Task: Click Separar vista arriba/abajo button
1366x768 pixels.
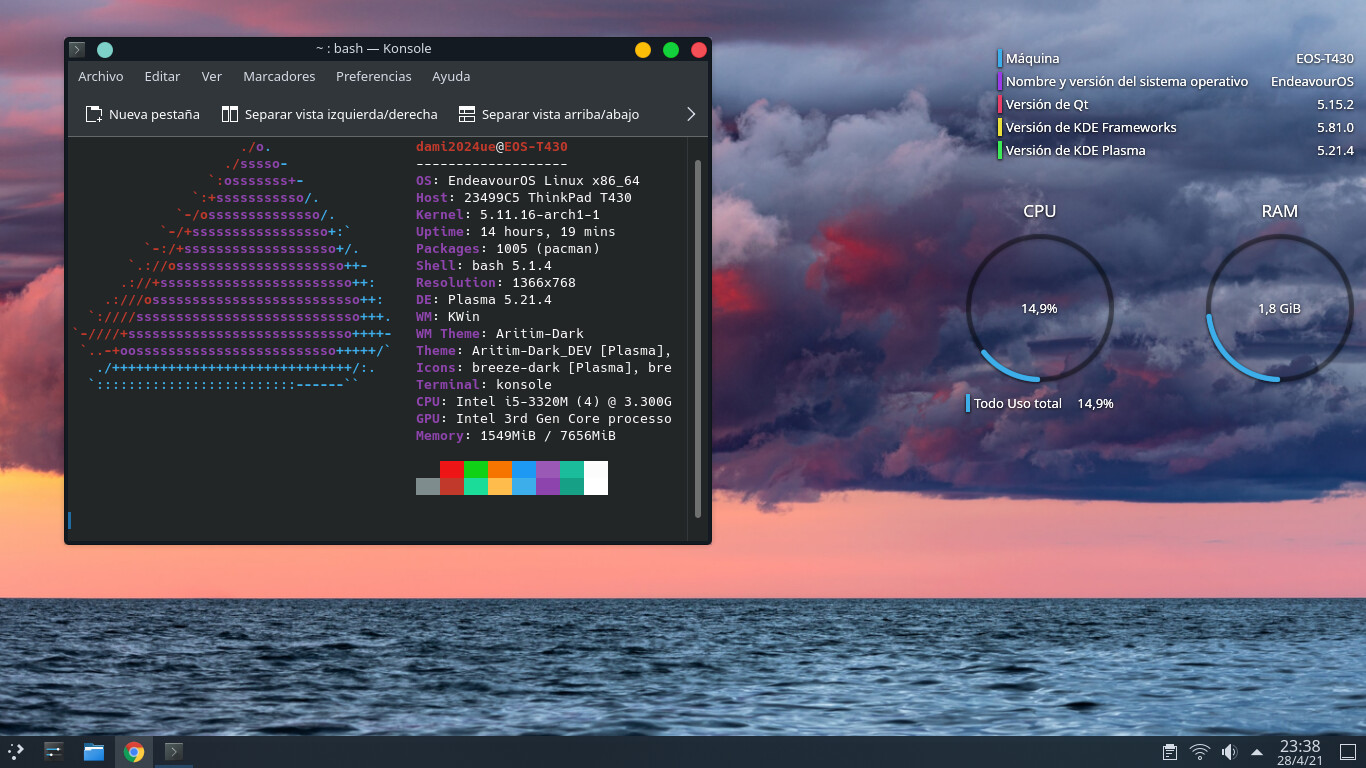Action: [x=548, y=114]
